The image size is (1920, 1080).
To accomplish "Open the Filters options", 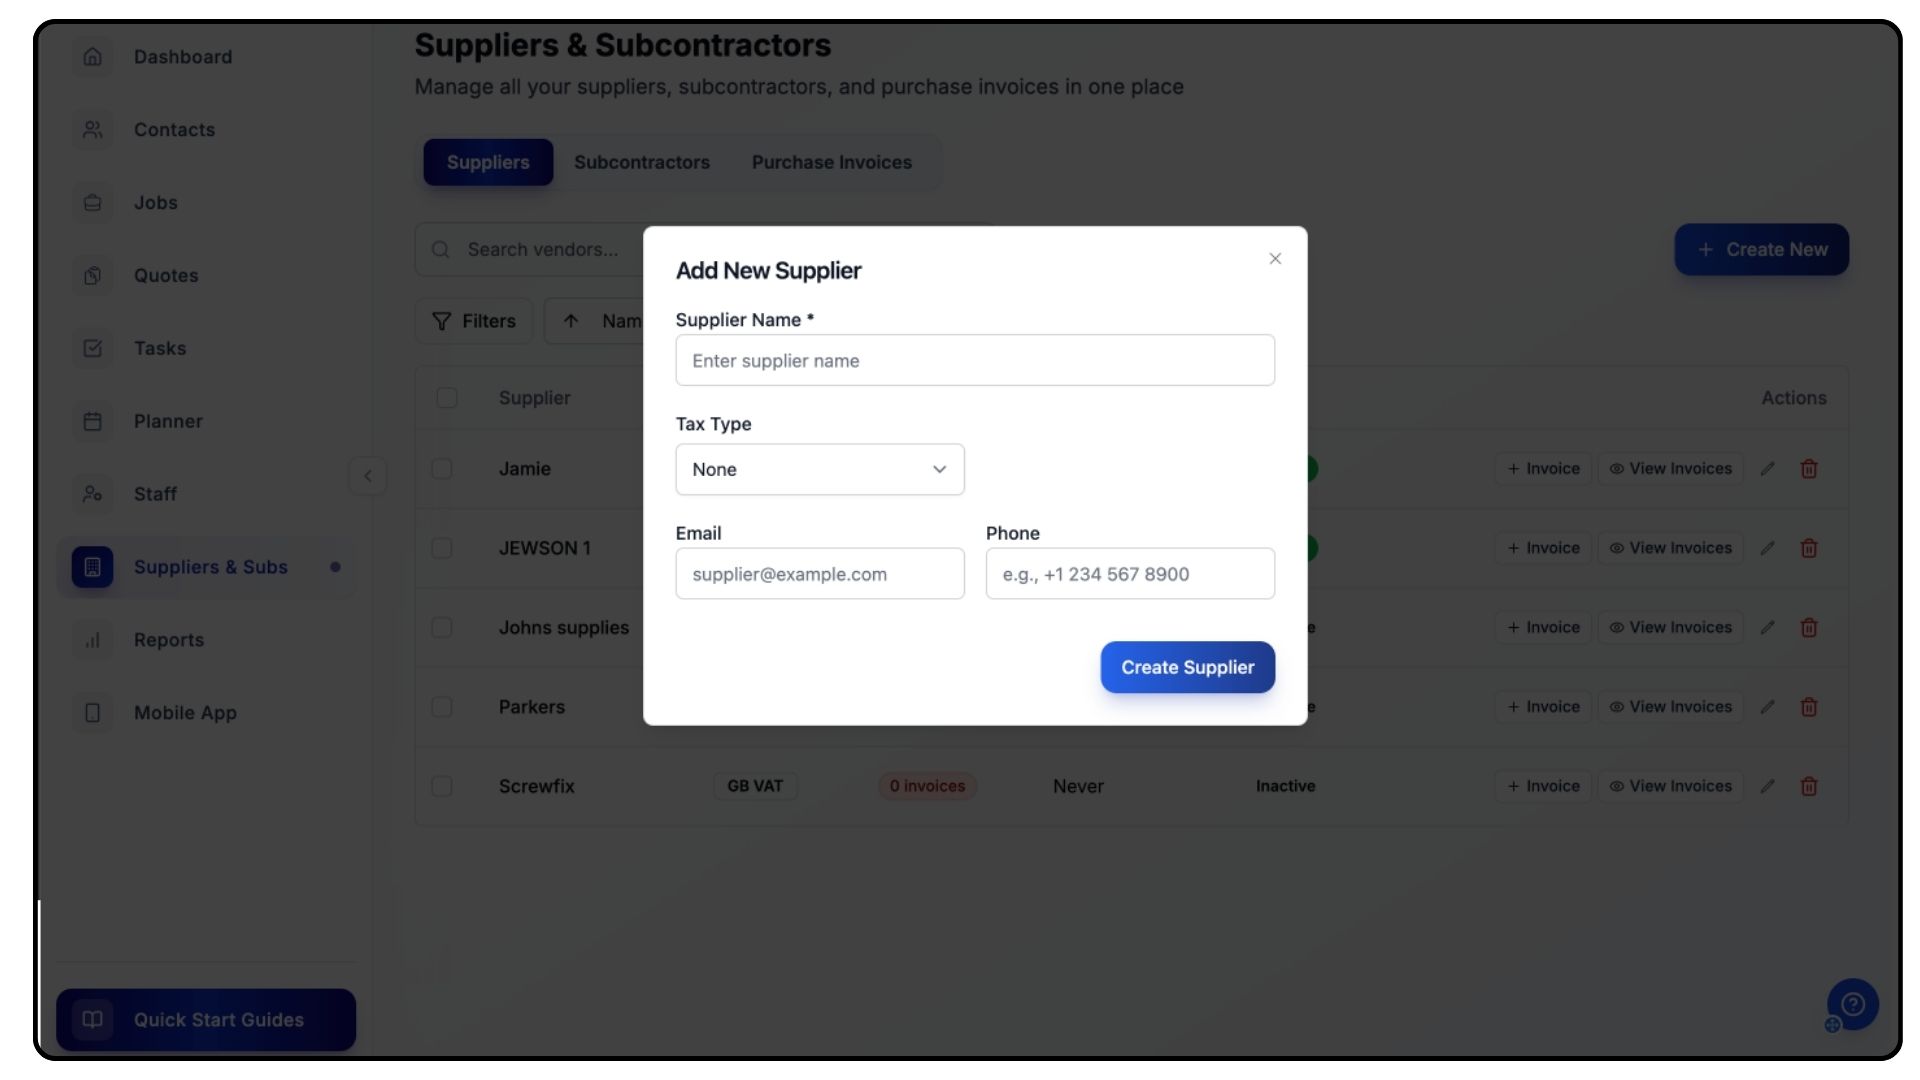I will 474,321.
